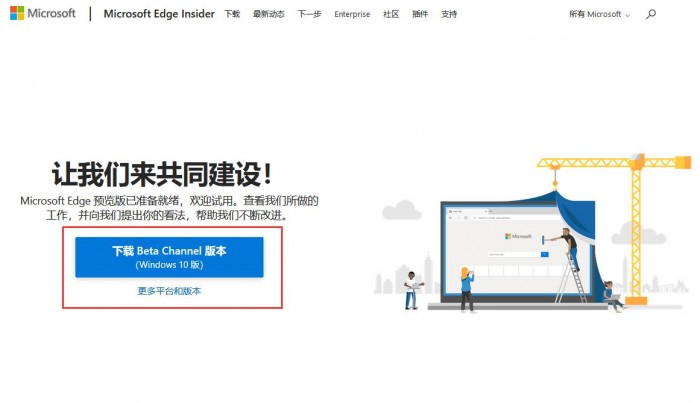Open the 下载 menu item

232,14
